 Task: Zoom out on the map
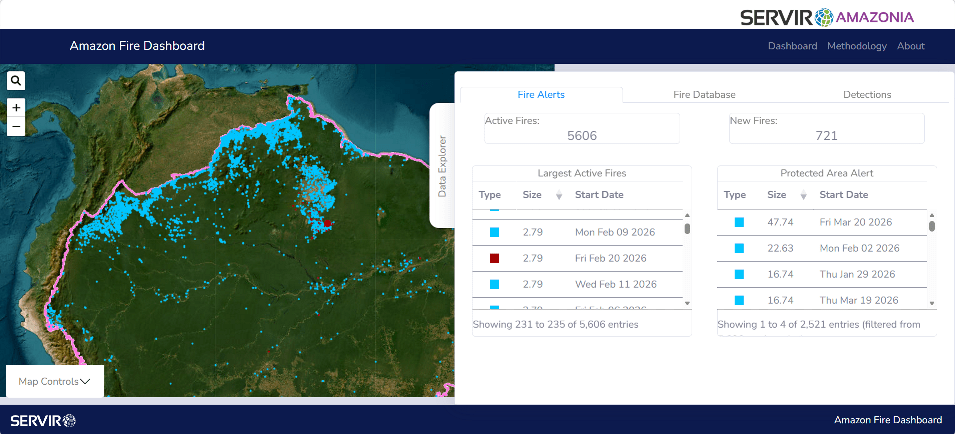coord(16,127)
